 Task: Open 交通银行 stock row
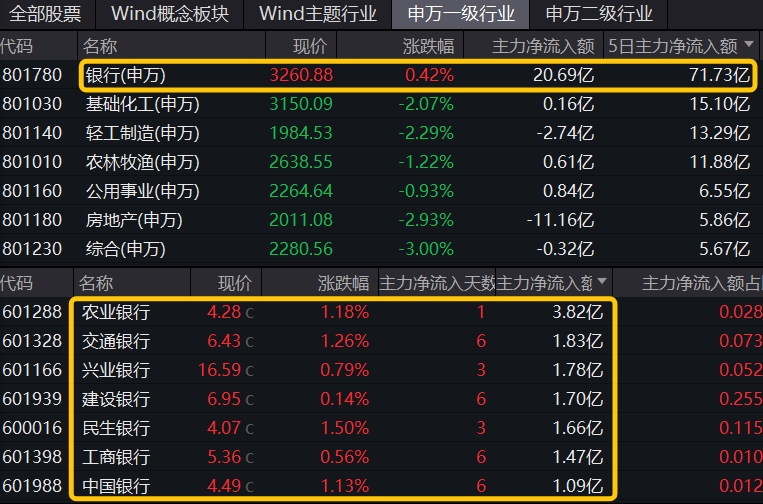click(x=382, y=341)
